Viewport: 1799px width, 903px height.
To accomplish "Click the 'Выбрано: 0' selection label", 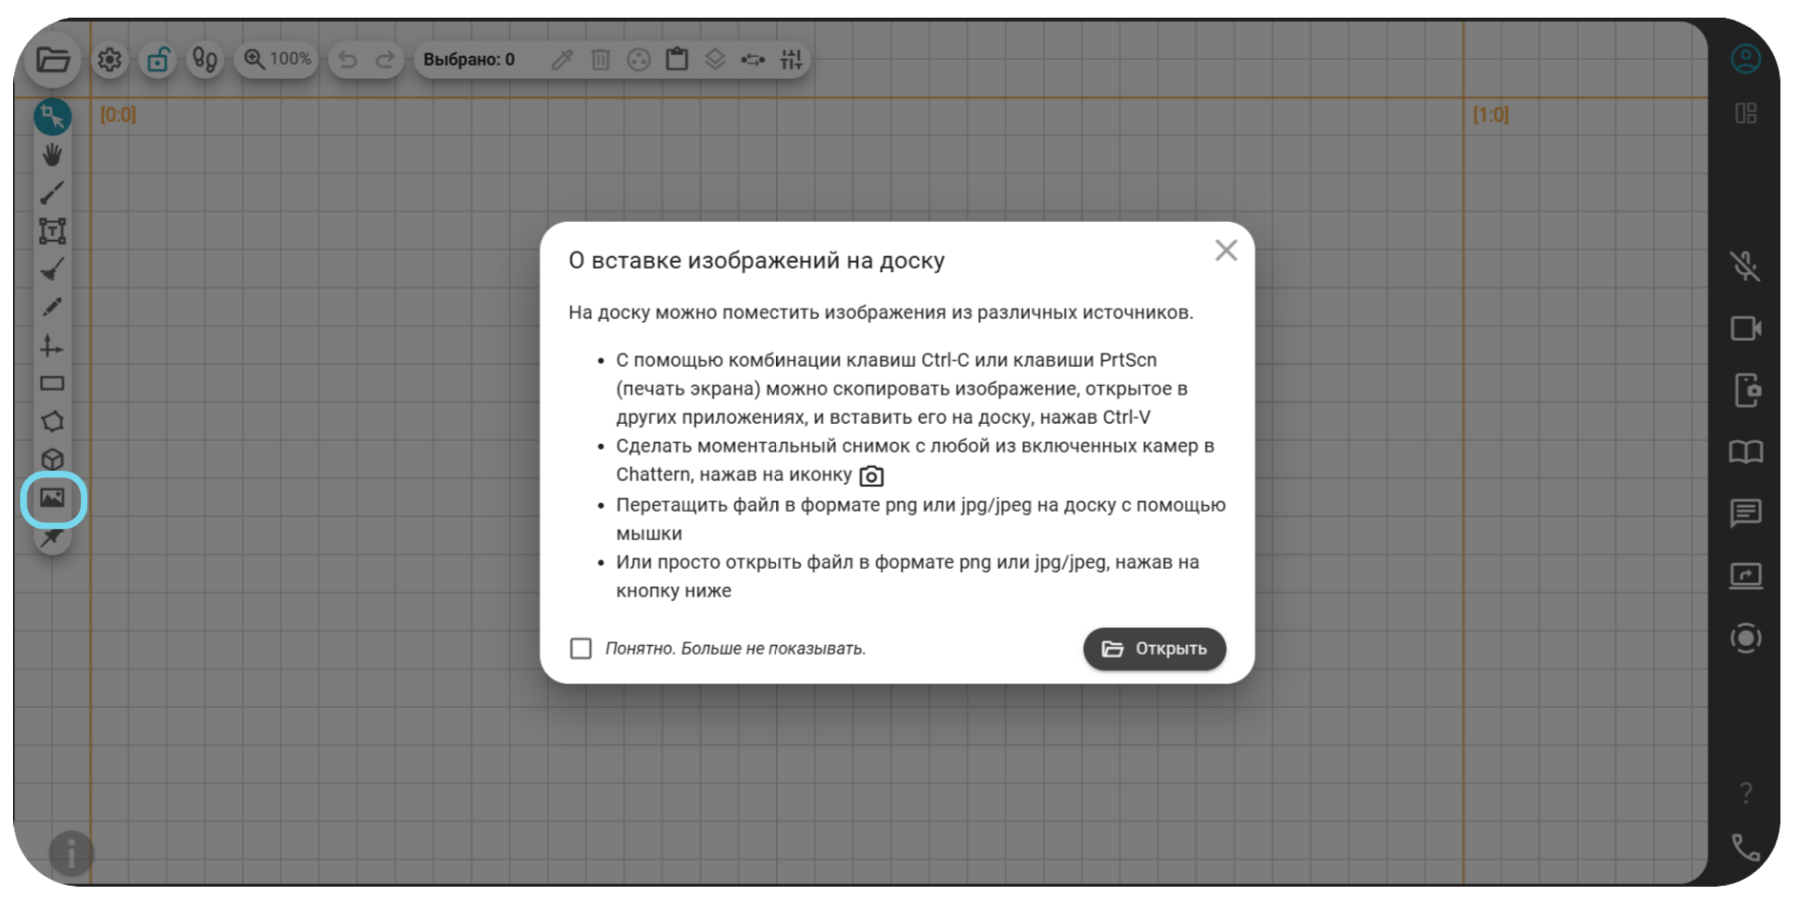I will 469,60.
